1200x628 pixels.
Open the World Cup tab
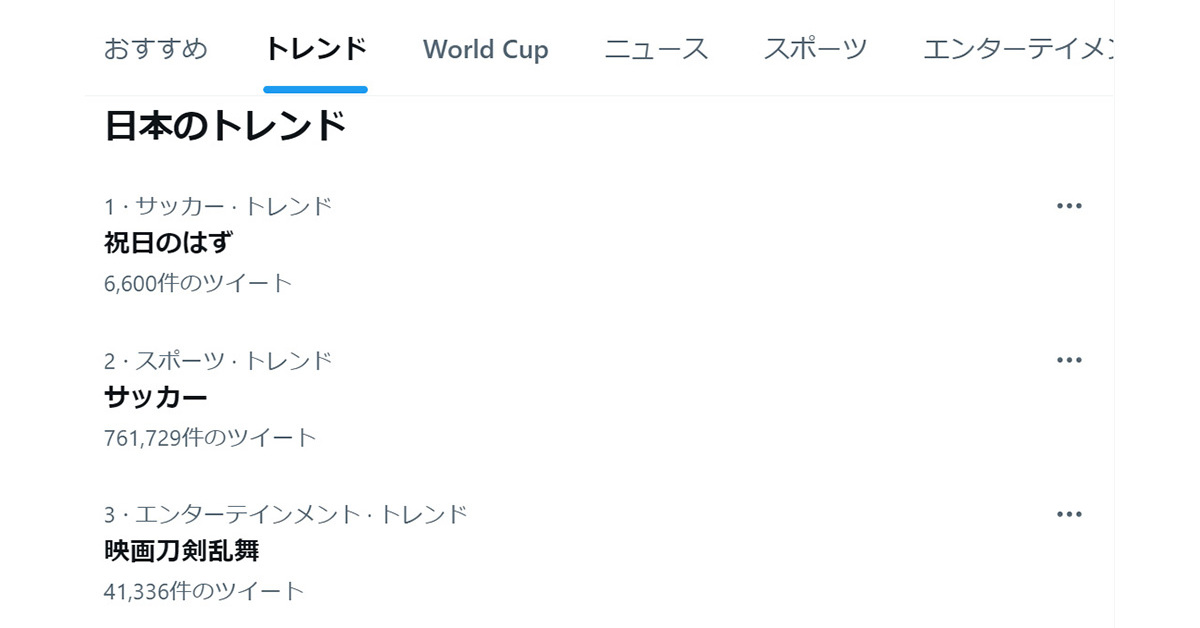pos(485,50)
